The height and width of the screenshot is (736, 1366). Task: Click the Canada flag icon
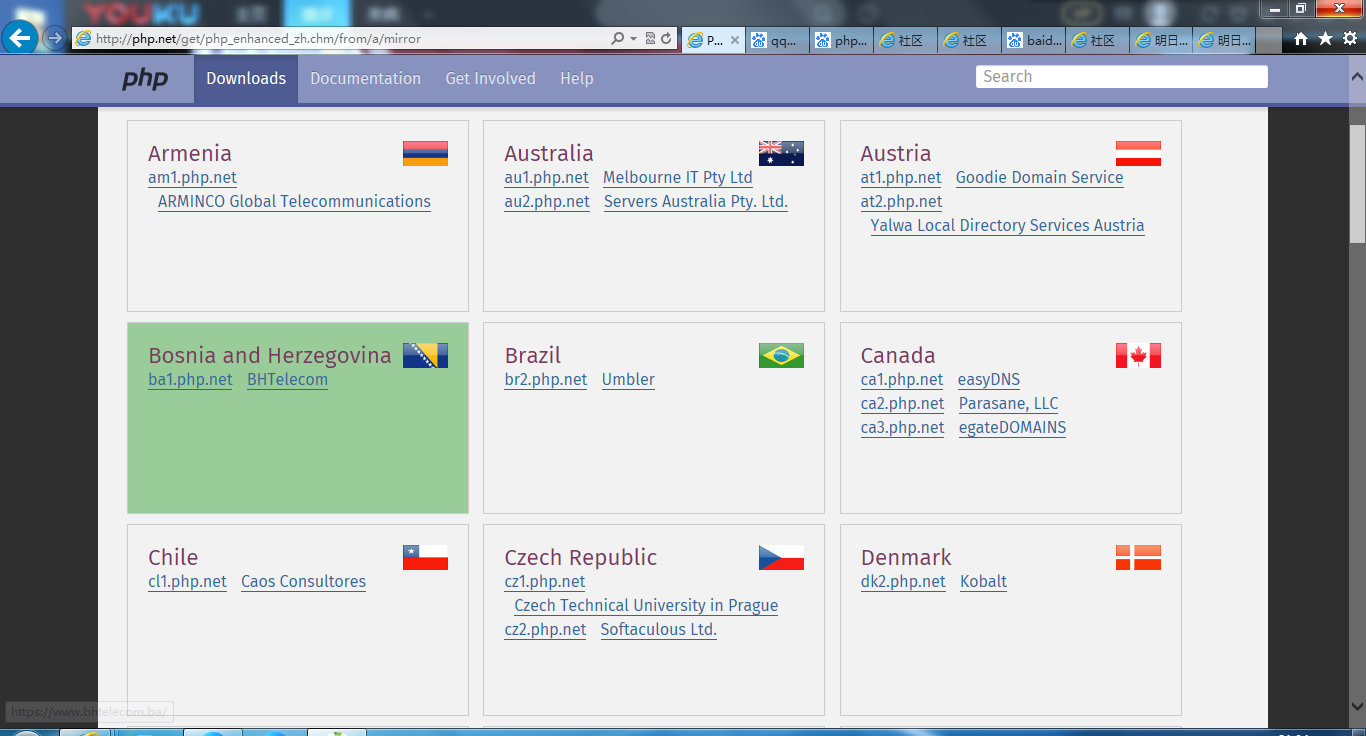tap(1138, 355)
